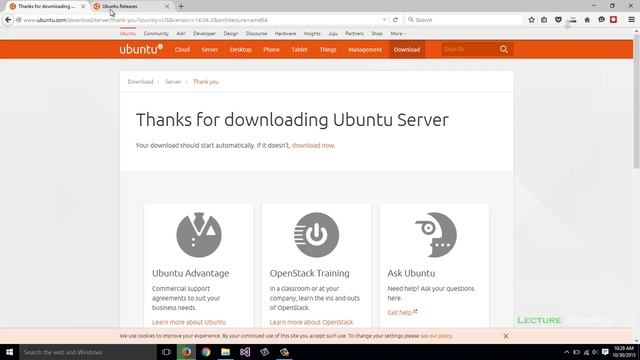
Task: Click the magnifier icon in Ubuntu site search
Action: pos(504,49)
